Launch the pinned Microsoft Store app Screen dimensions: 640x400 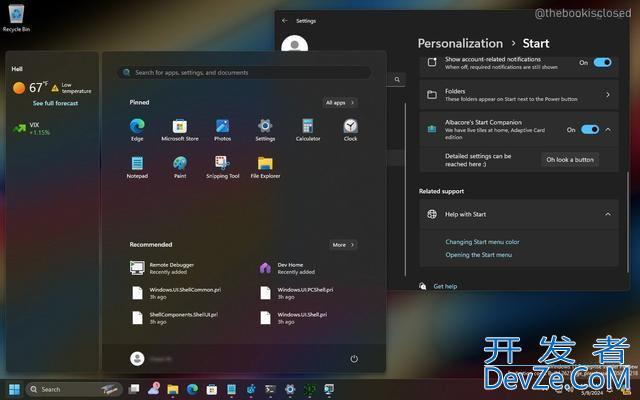[x=180, y=130]
